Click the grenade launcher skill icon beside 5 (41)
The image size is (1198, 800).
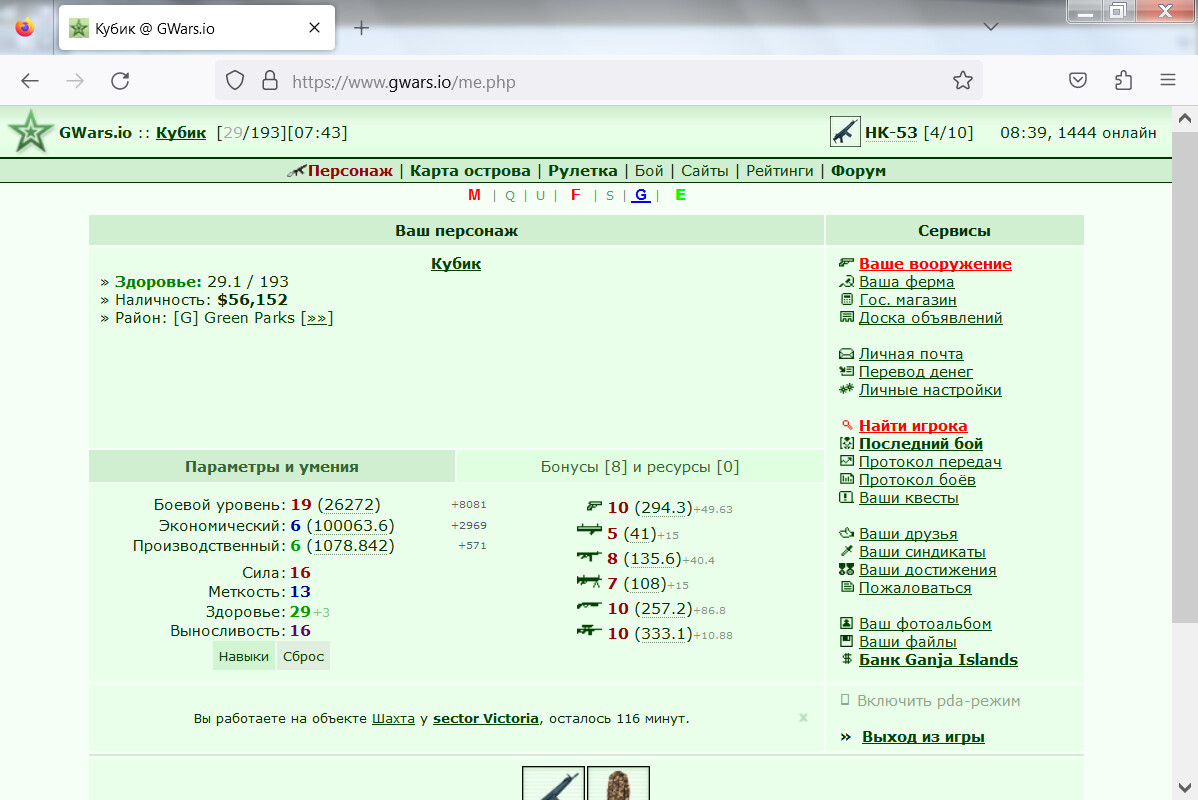tap(589, 529)
